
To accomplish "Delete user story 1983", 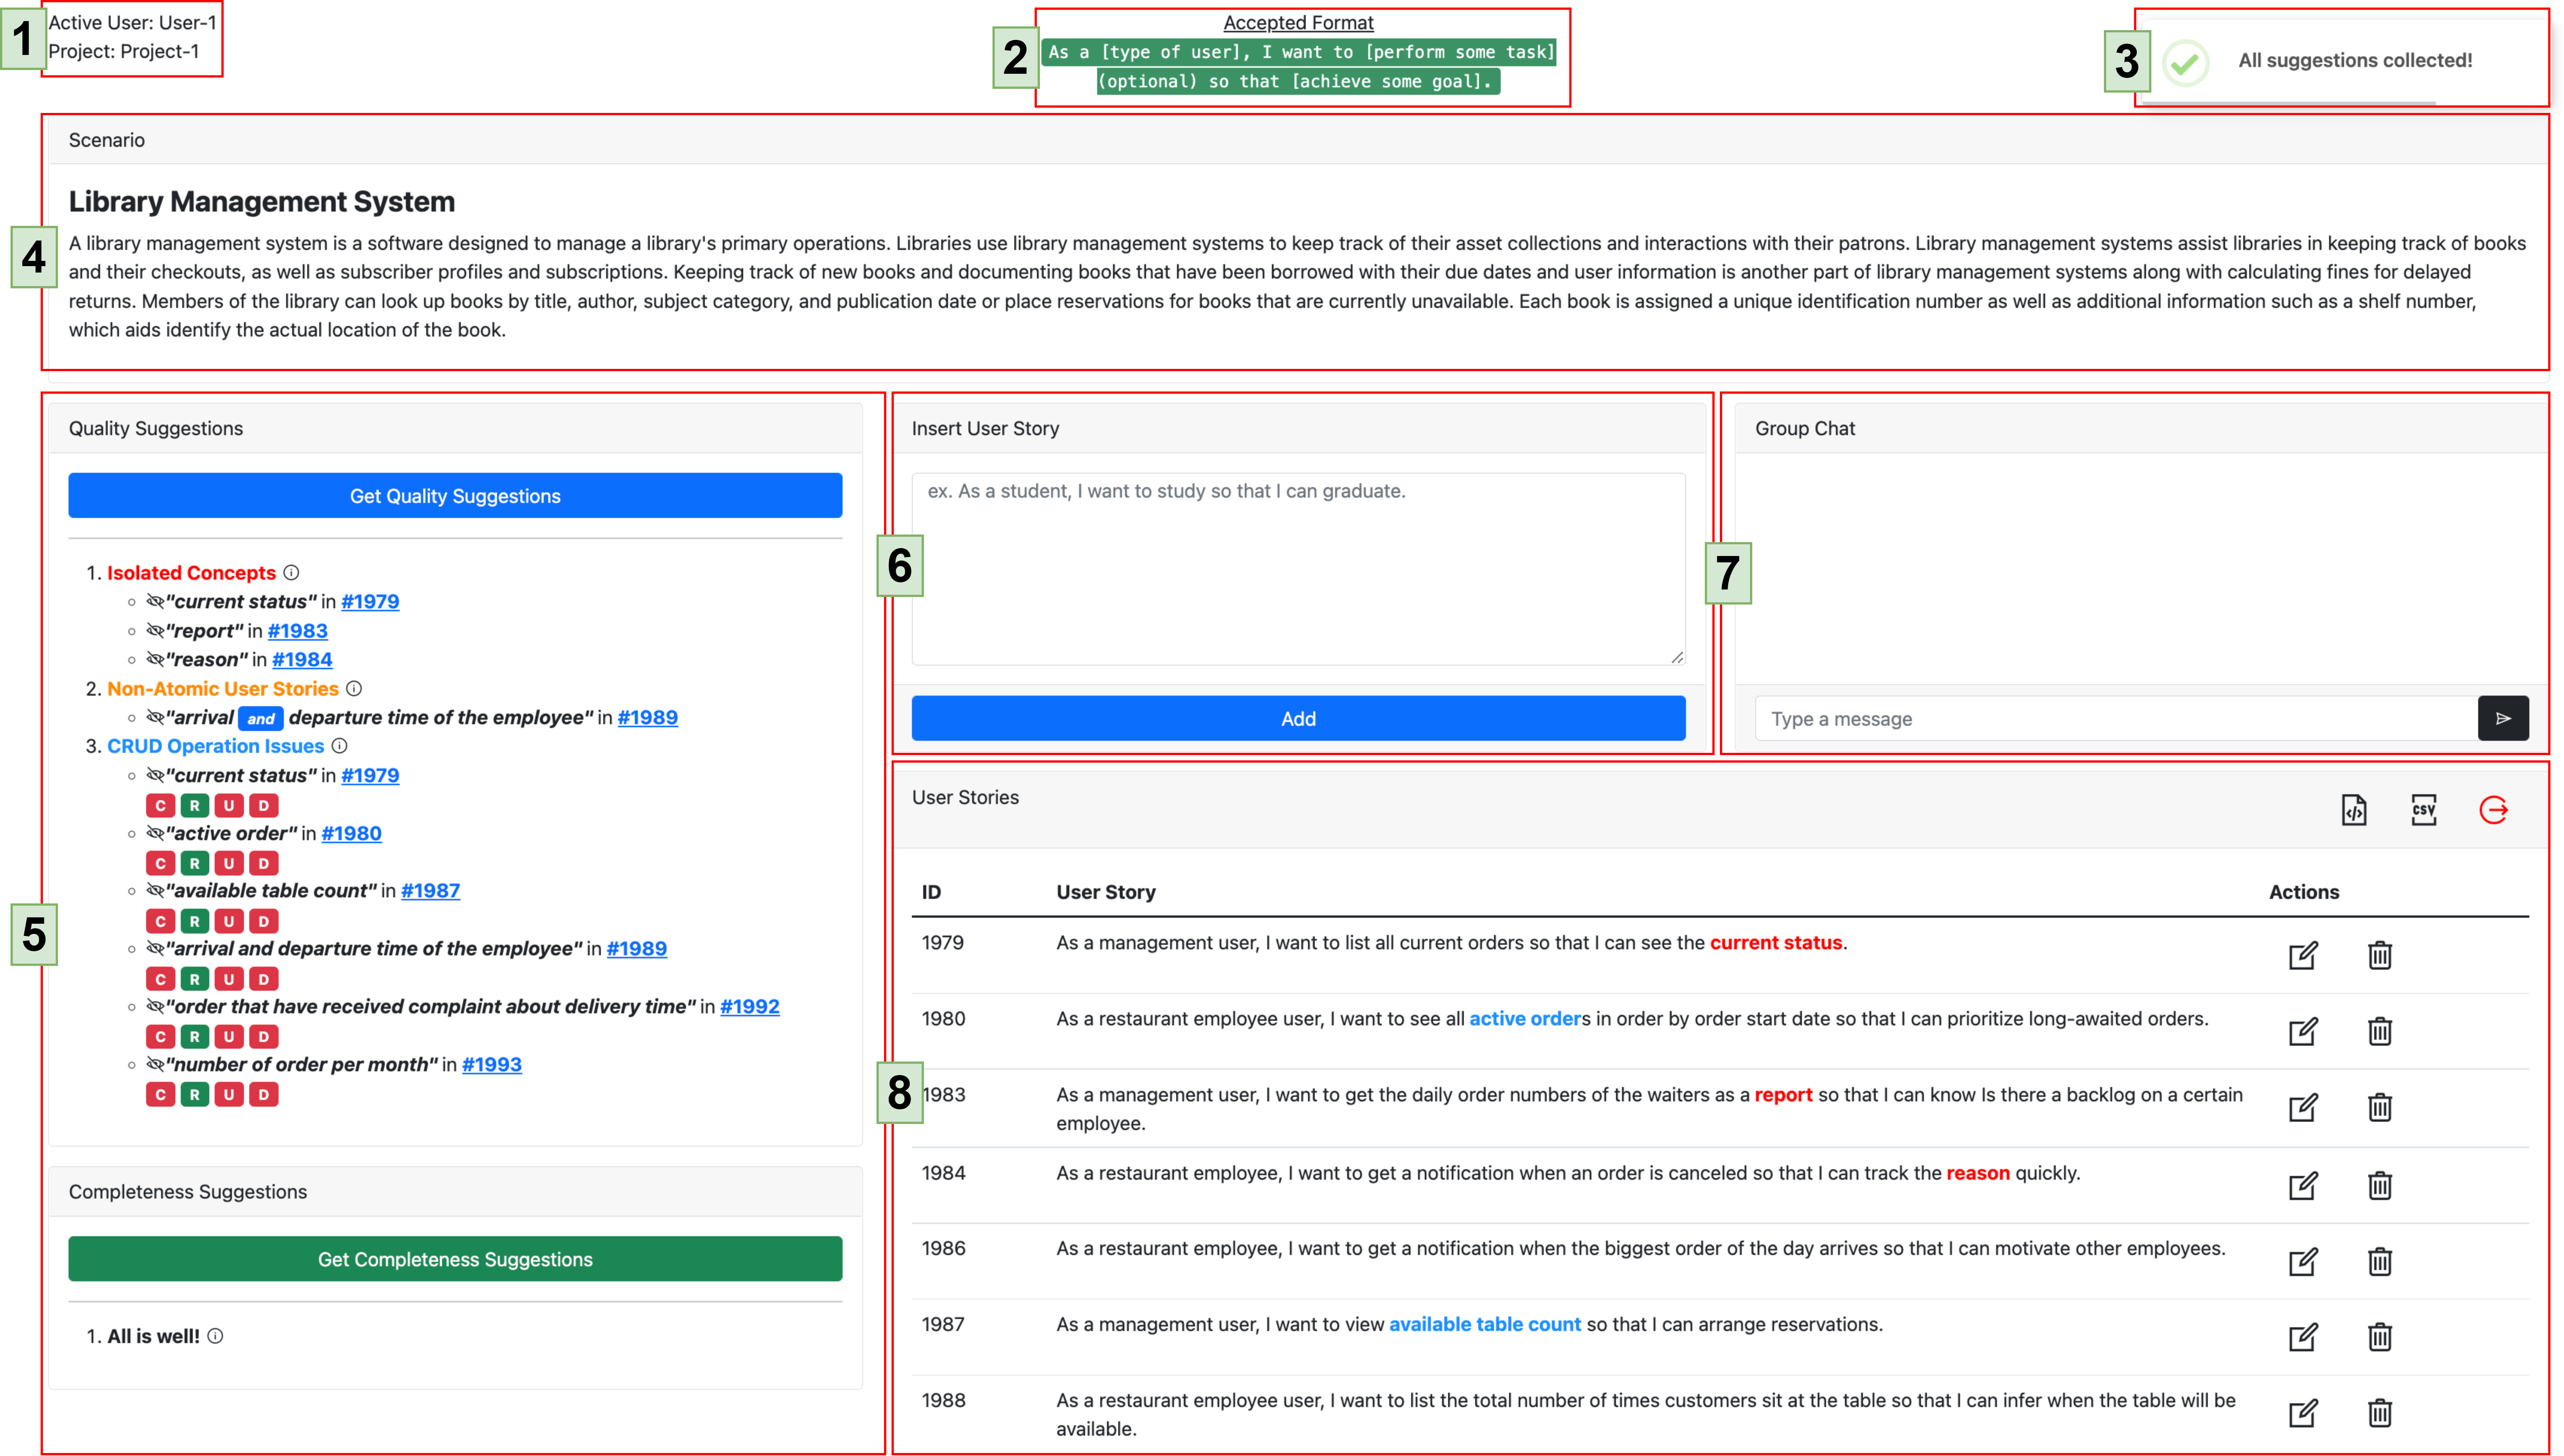I will point(2379,1107).
